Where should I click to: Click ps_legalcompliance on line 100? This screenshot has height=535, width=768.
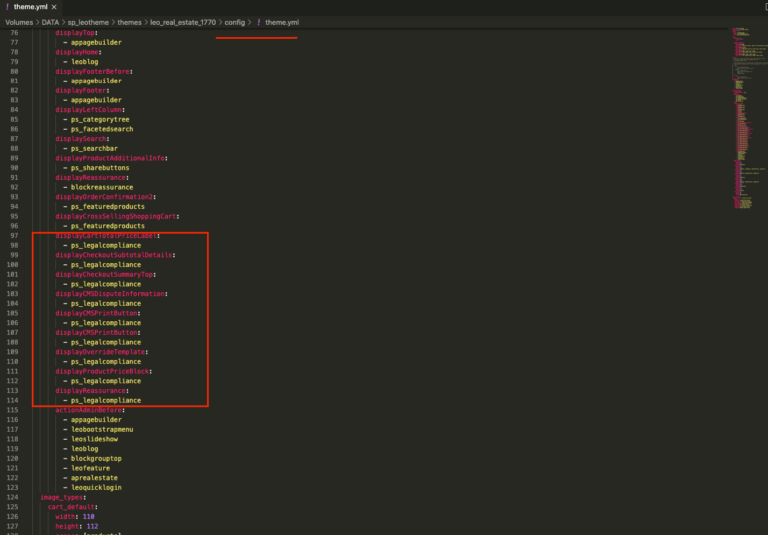(x=106, y=265)
